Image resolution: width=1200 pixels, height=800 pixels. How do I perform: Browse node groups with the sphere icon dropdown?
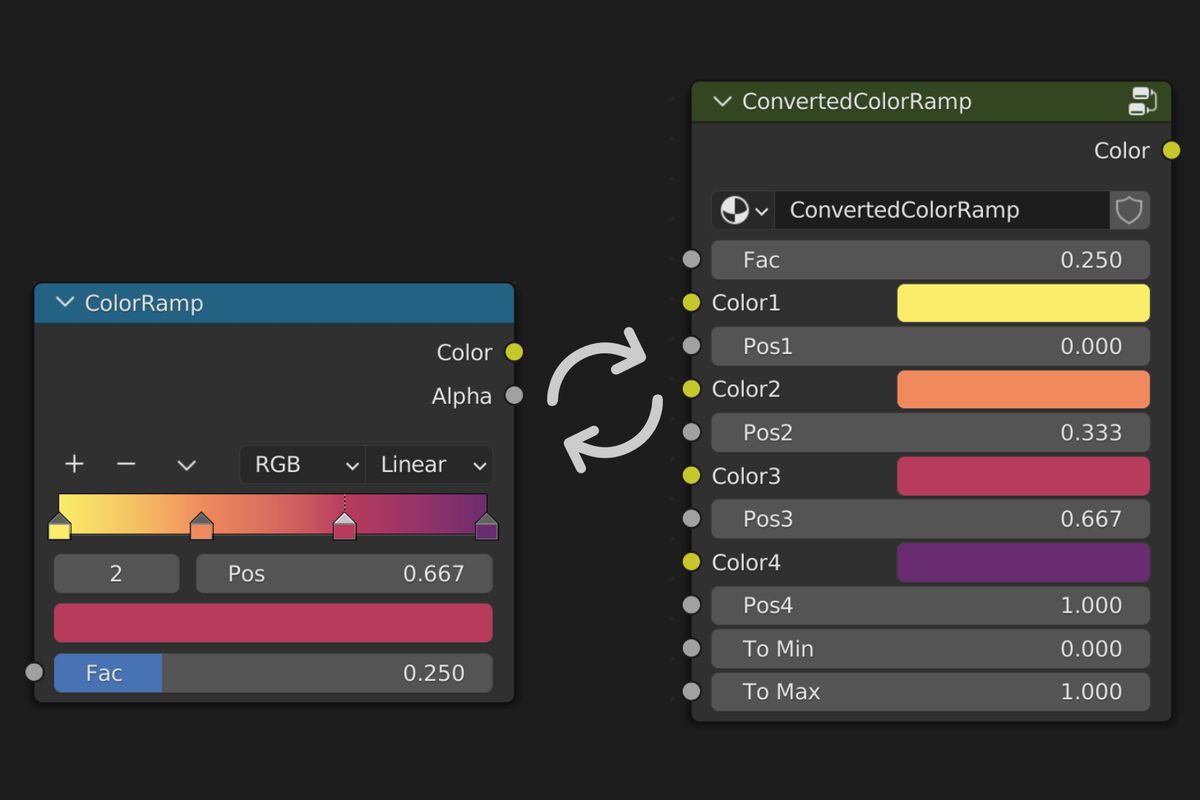(743, 210)
